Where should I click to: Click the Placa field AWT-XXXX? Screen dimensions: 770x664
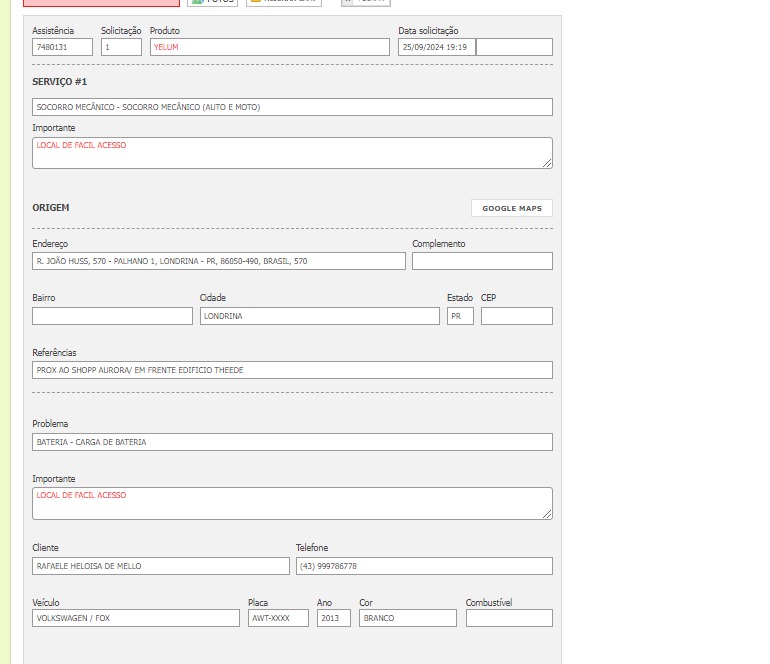point(278,618)
